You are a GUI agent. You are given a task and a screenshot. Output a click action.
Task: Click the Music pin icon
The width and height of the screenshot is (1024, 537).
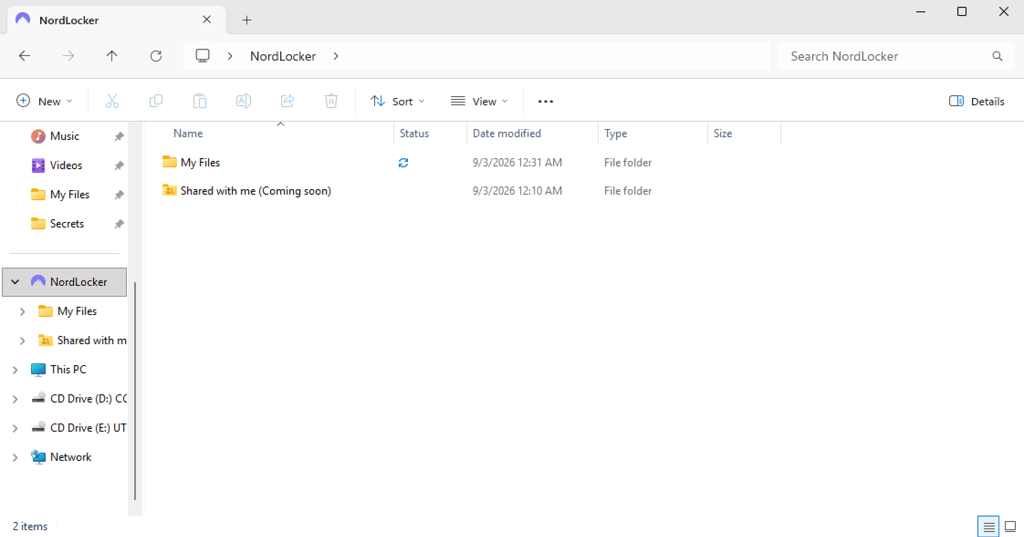119,137
